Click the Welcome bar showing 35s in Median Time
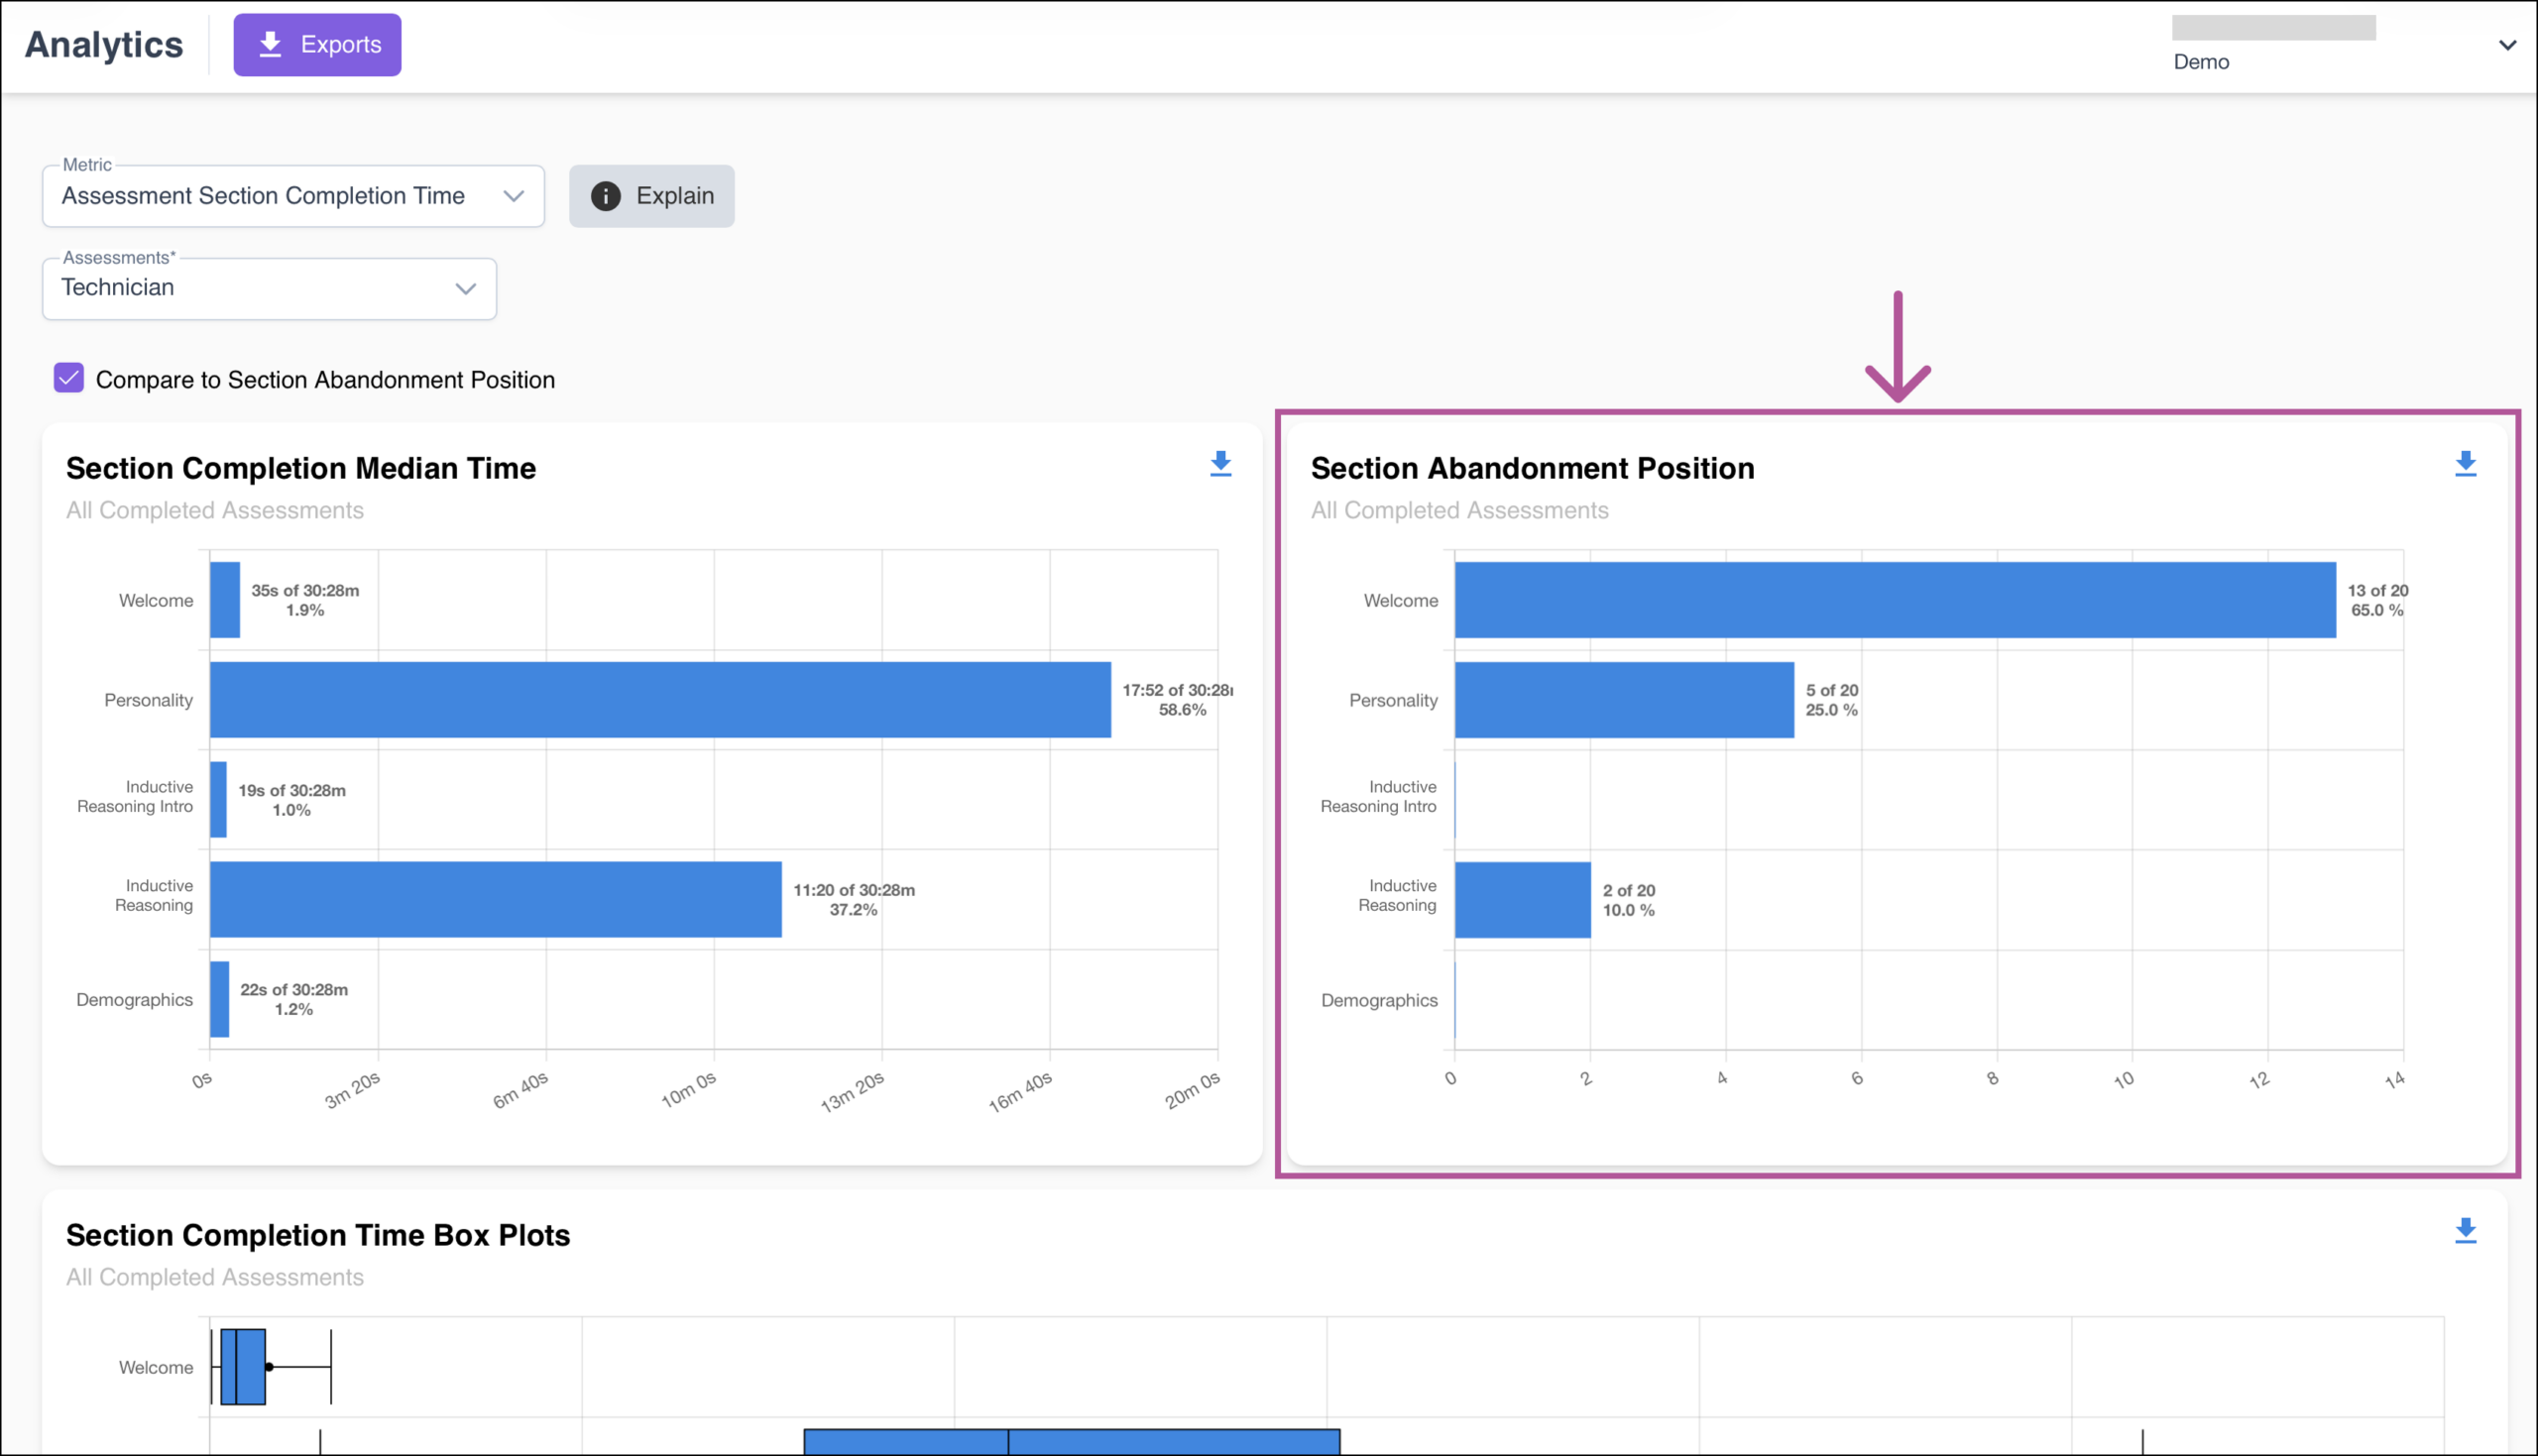 click(225, 600)
